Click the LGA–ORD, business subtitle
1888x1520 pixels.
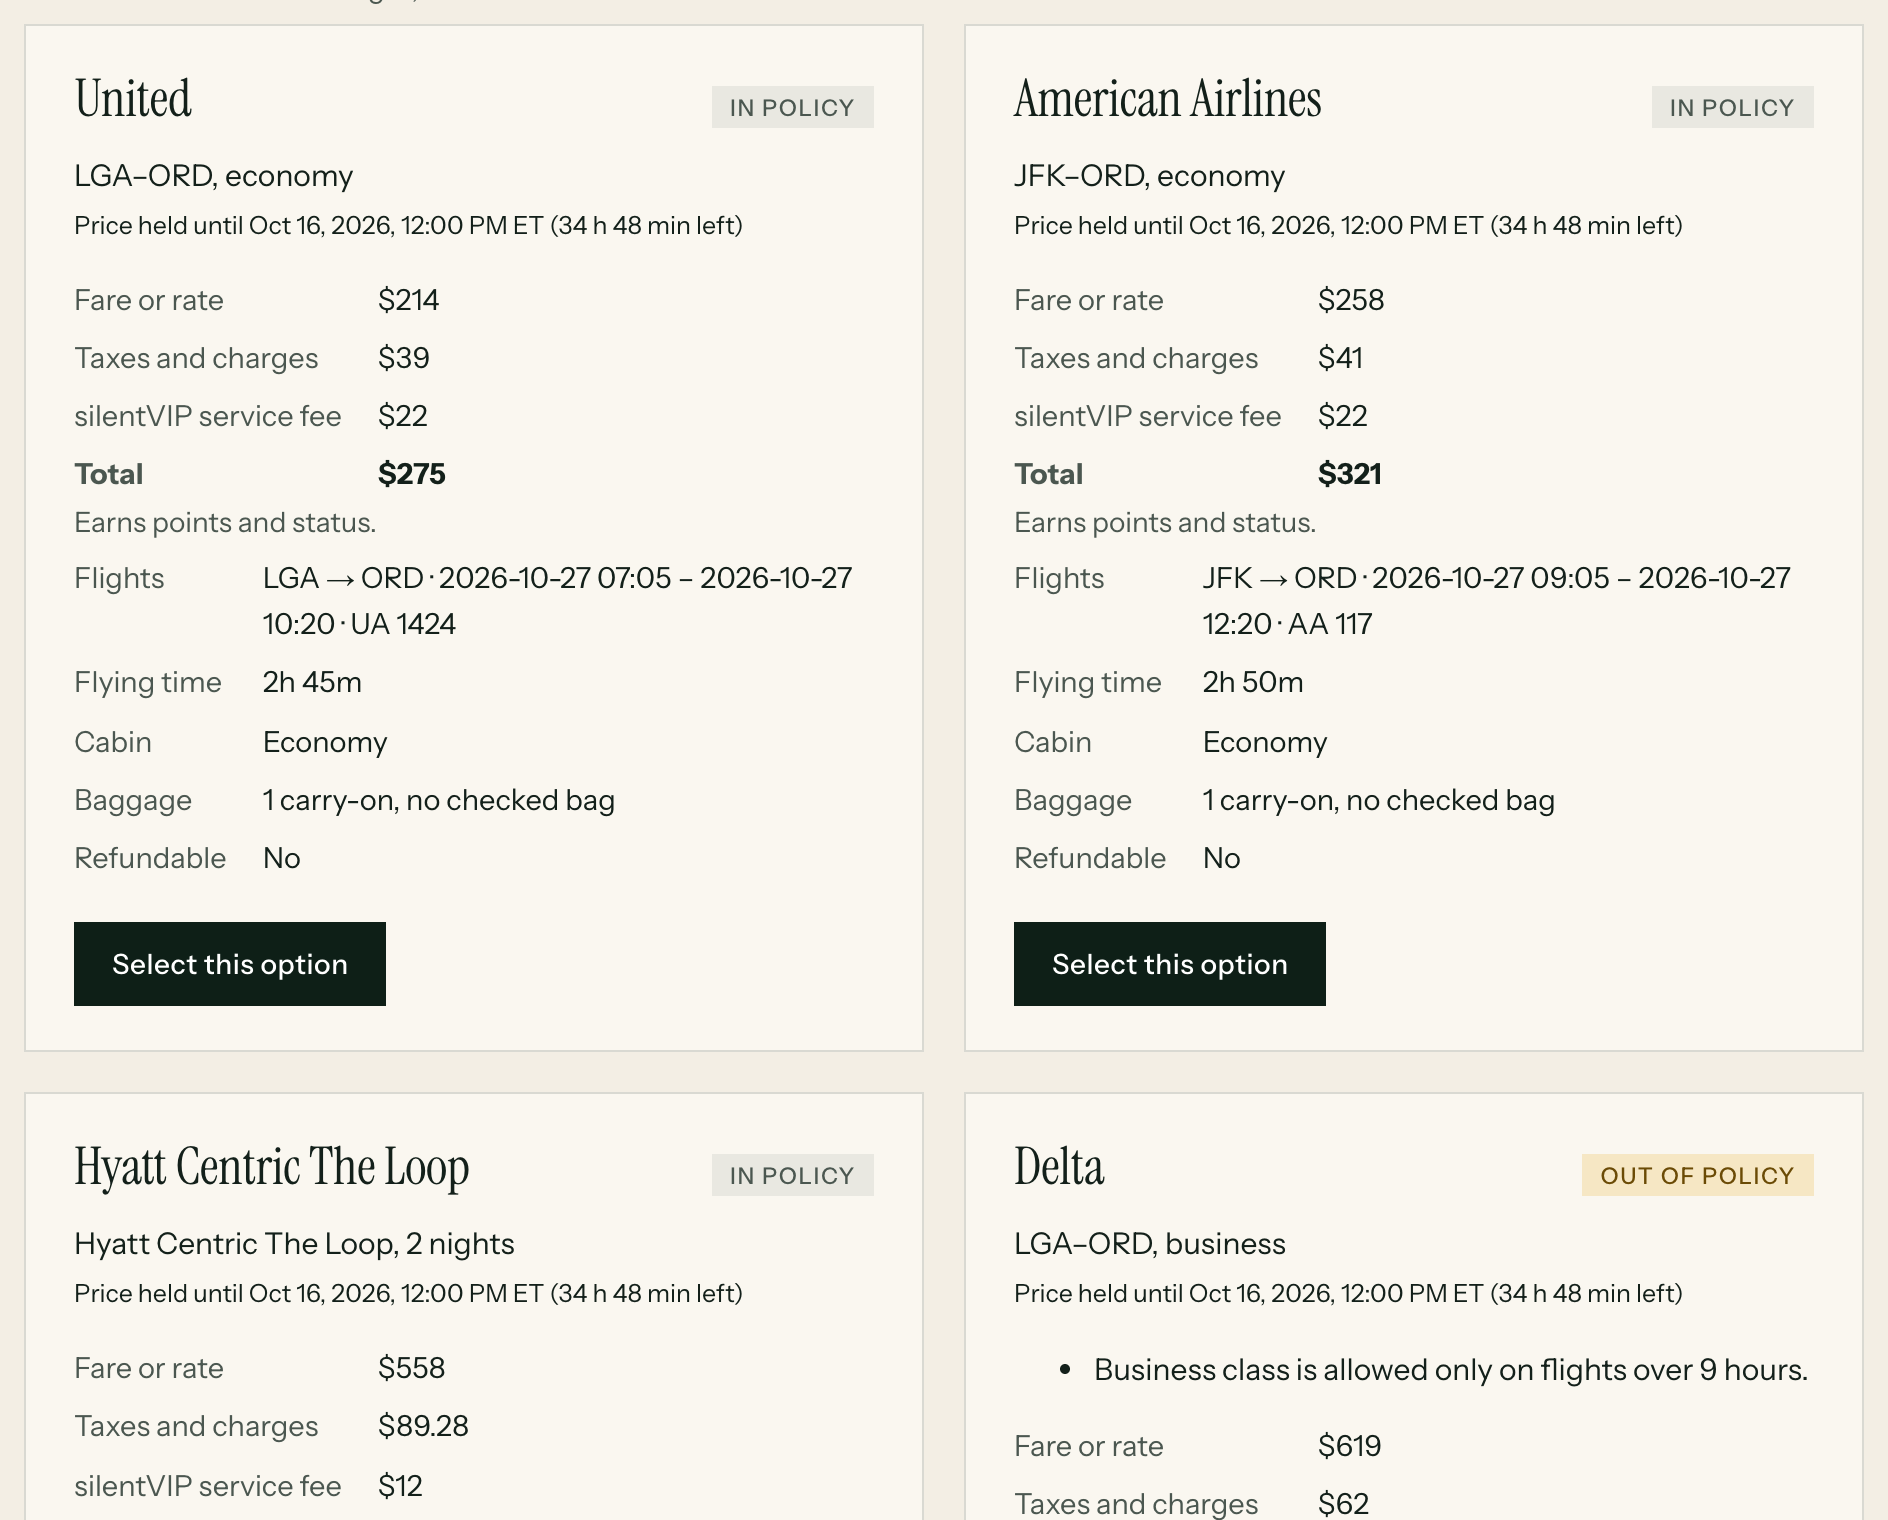[1150, 1244]
